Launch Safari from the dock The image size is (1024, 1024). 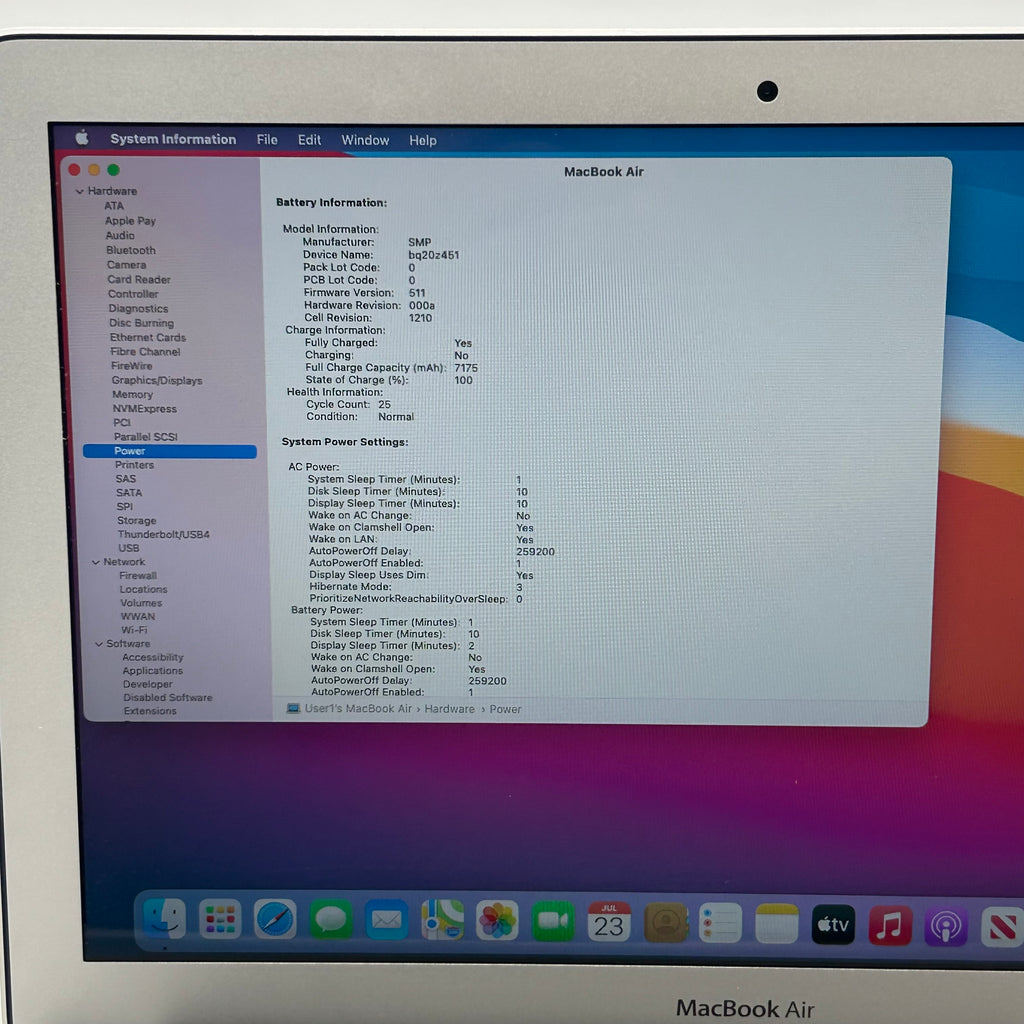[x=275, y=920]
